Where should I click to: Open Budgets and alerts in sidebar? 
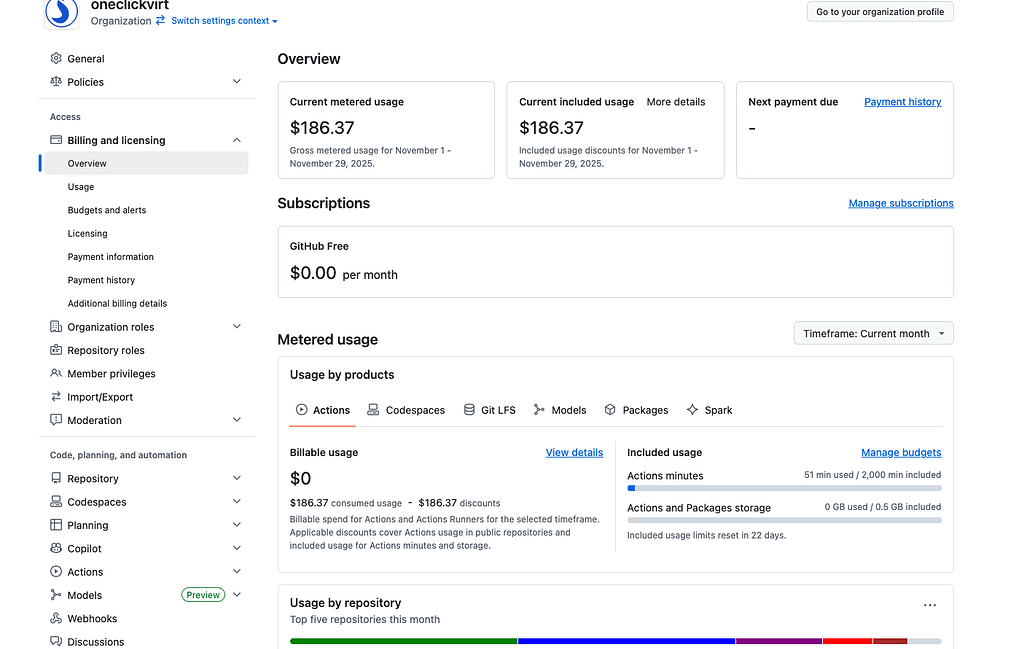[x=107, y=210]
